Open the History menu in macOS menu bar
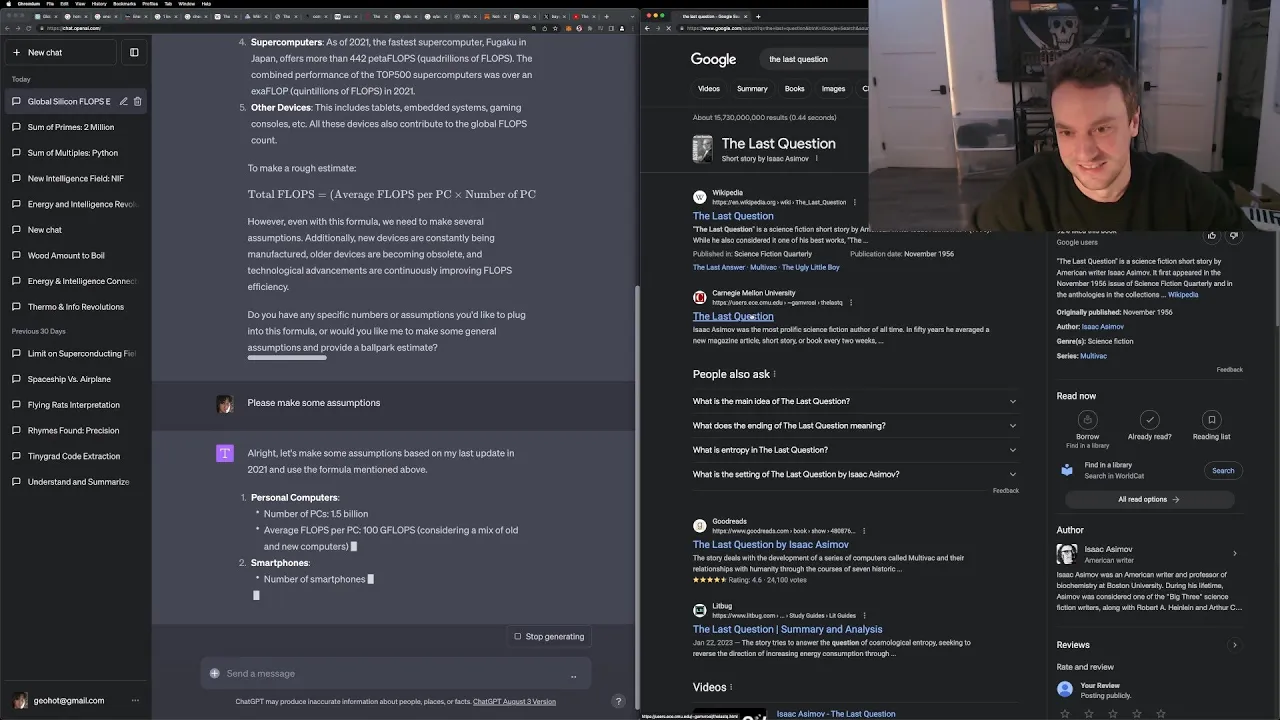 (x=99, y=4)
